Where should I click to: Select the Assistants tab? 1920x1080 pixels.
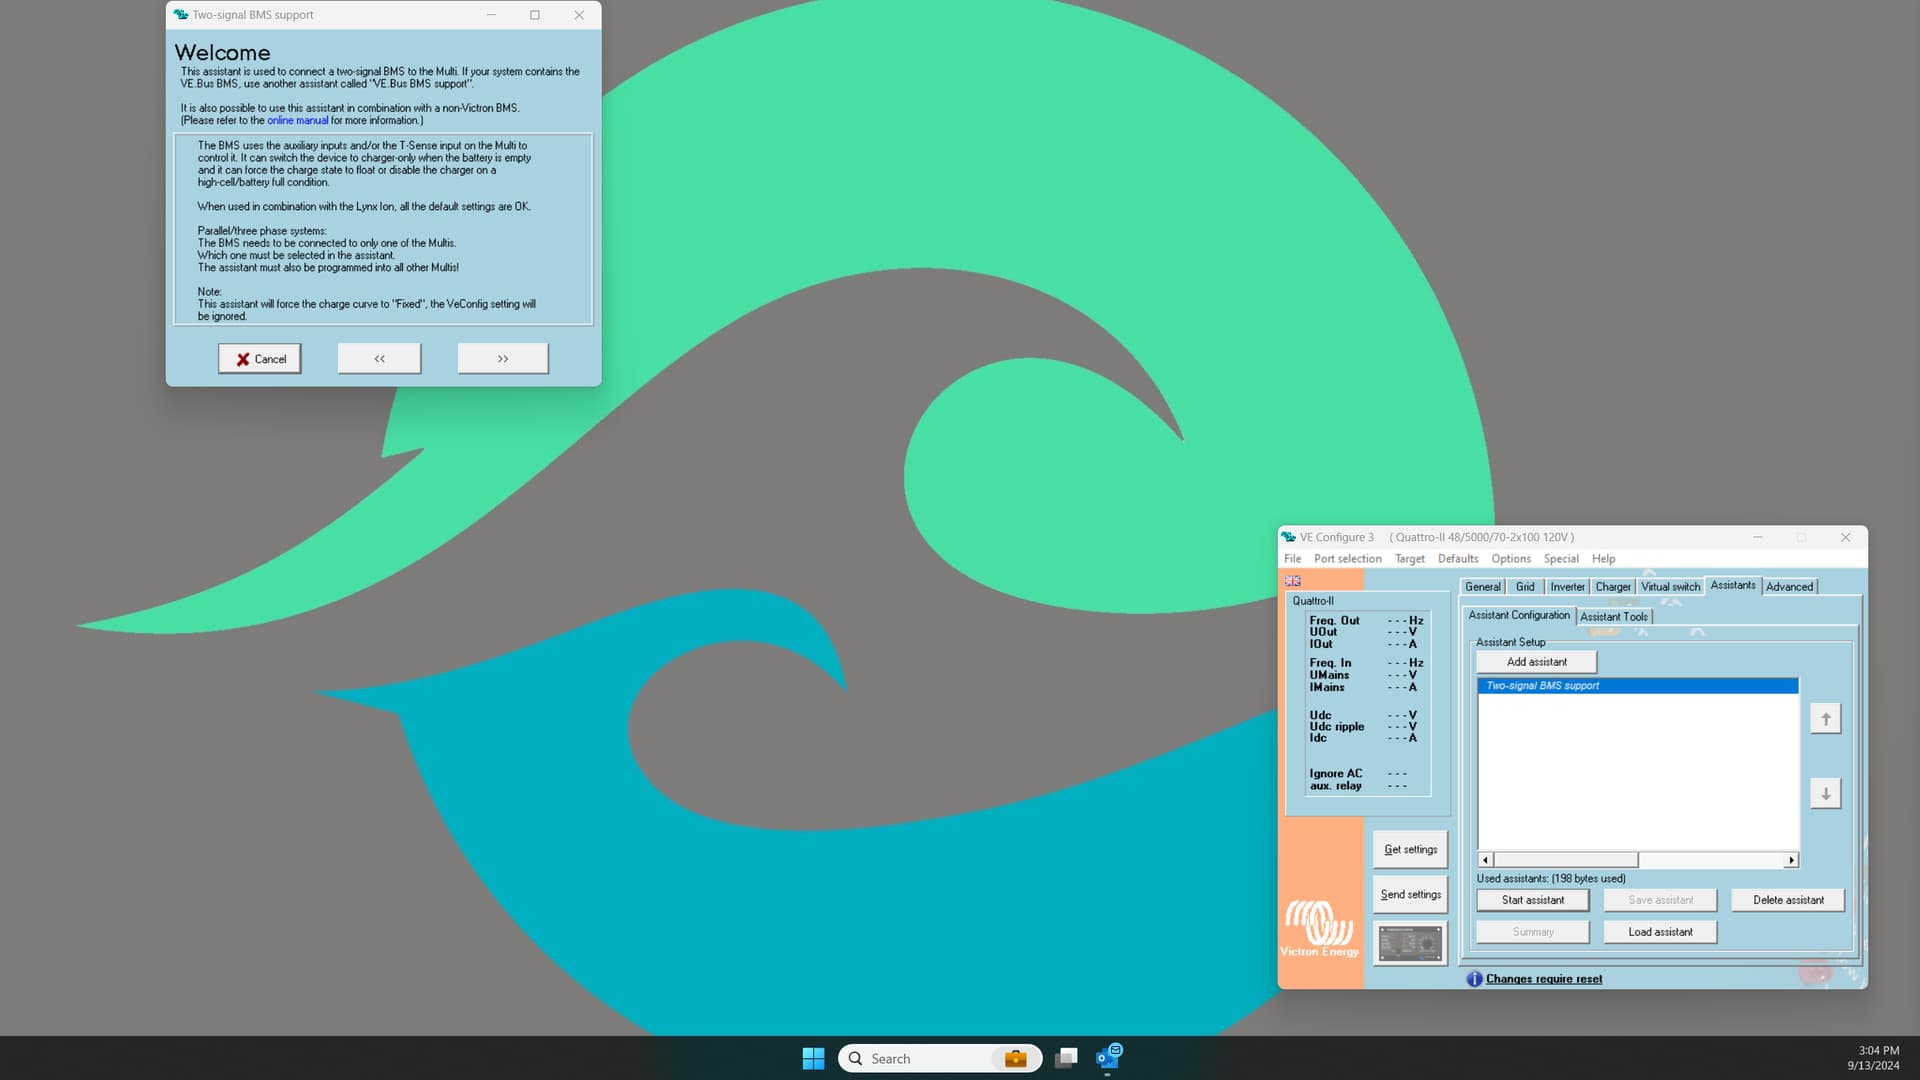pyautogui.click(x=1732, y=585)
